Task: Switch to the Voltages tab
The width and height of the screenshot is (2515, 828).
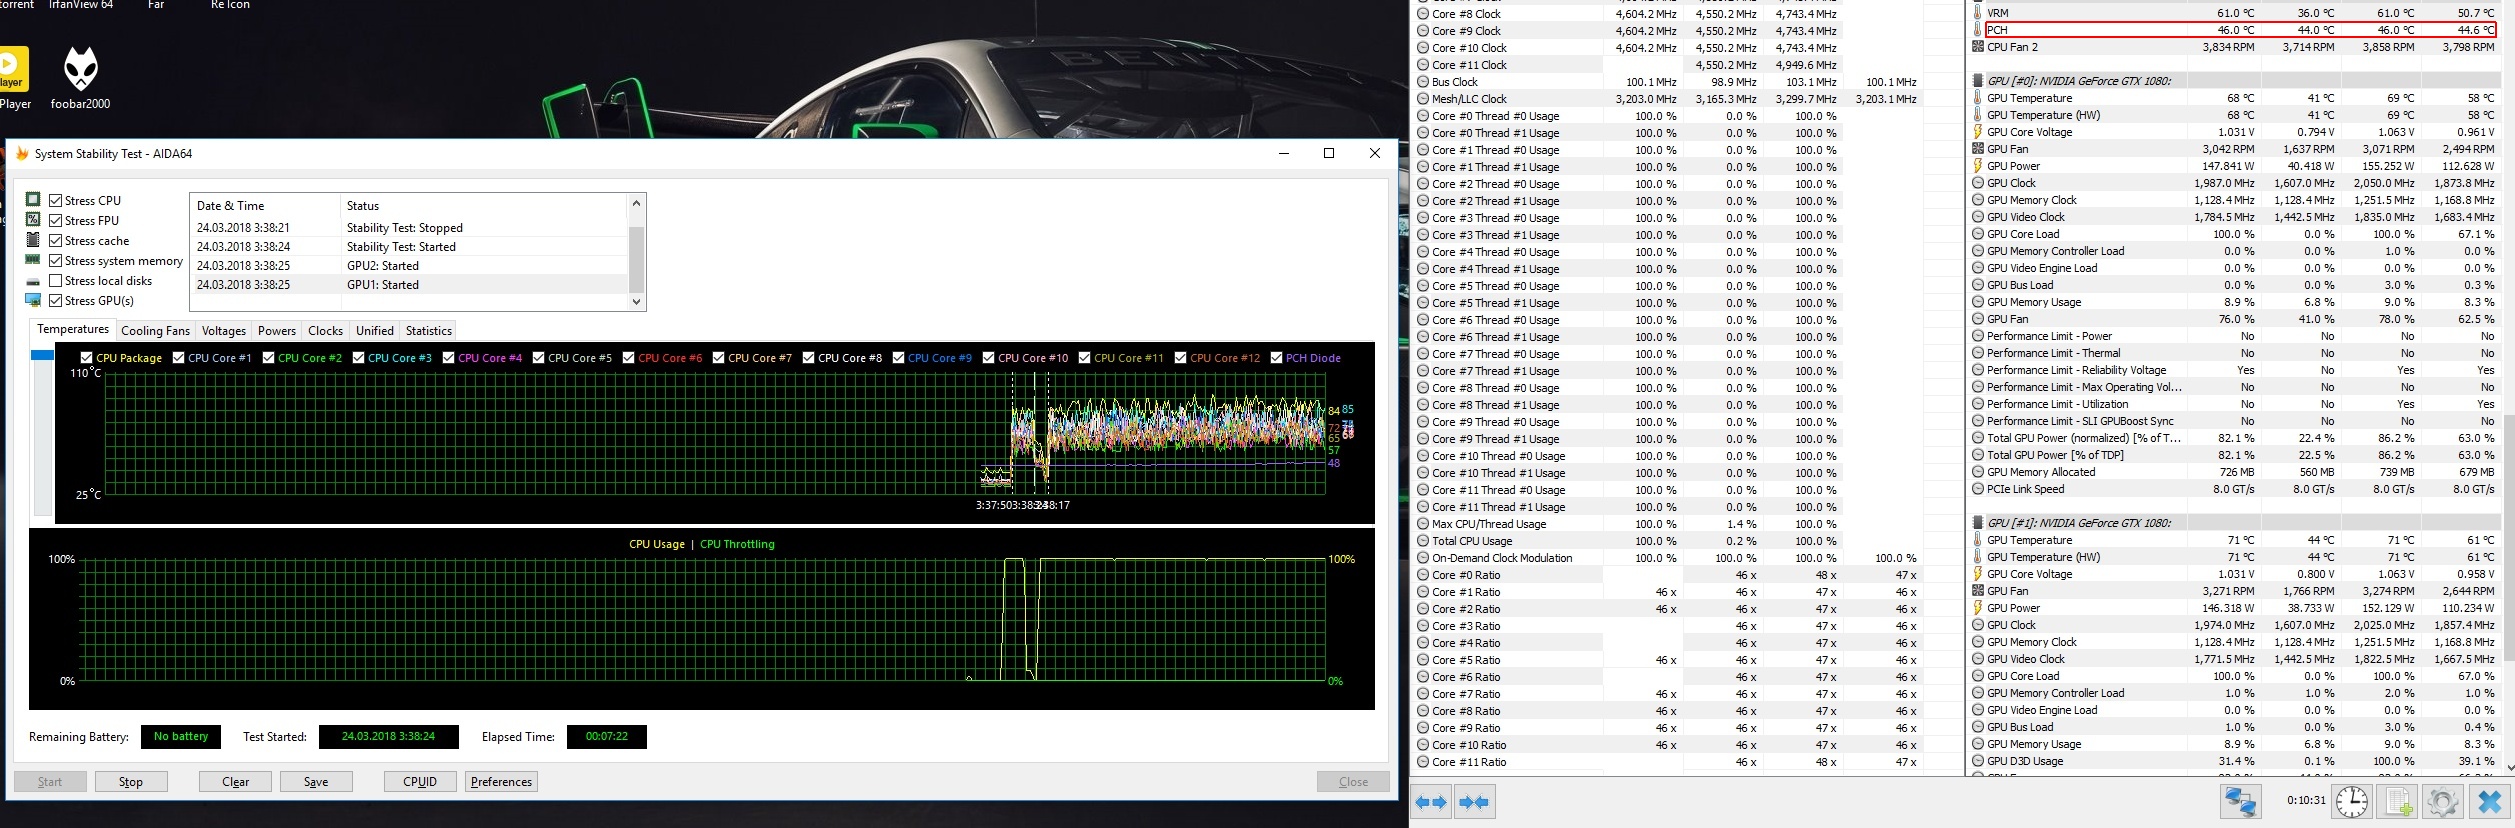Action: [x=224, y=331]
